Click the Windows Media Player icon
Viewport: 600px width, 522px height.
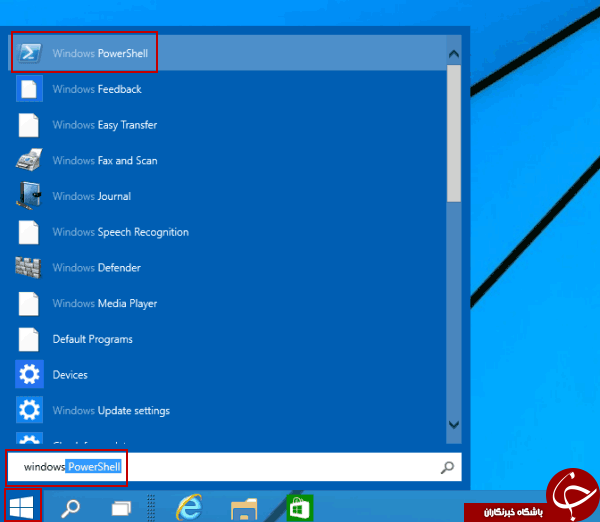click(x=29, y=303)
